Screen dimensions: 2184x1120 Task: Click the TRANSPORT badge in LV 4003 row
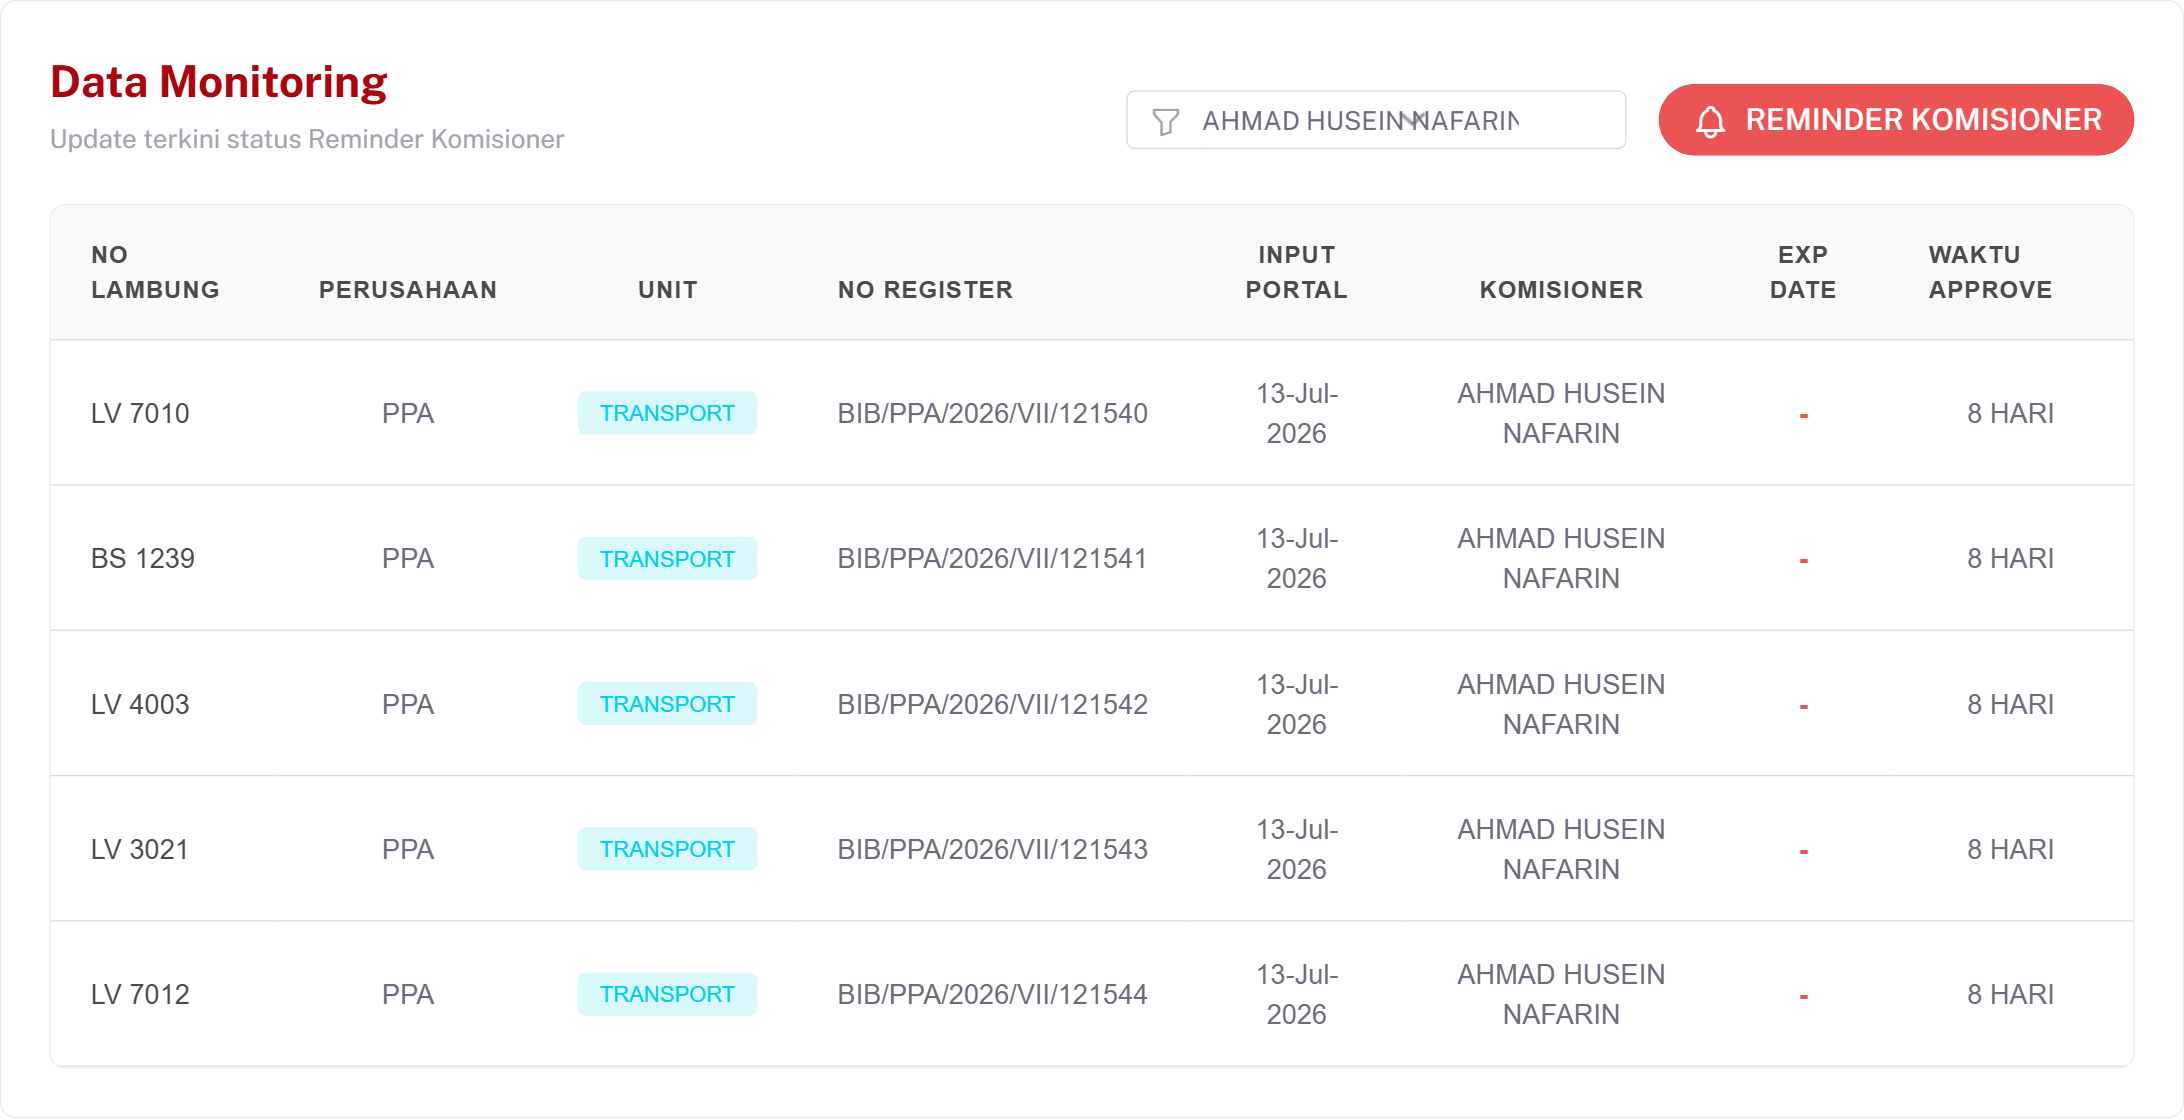click(667, 704)
